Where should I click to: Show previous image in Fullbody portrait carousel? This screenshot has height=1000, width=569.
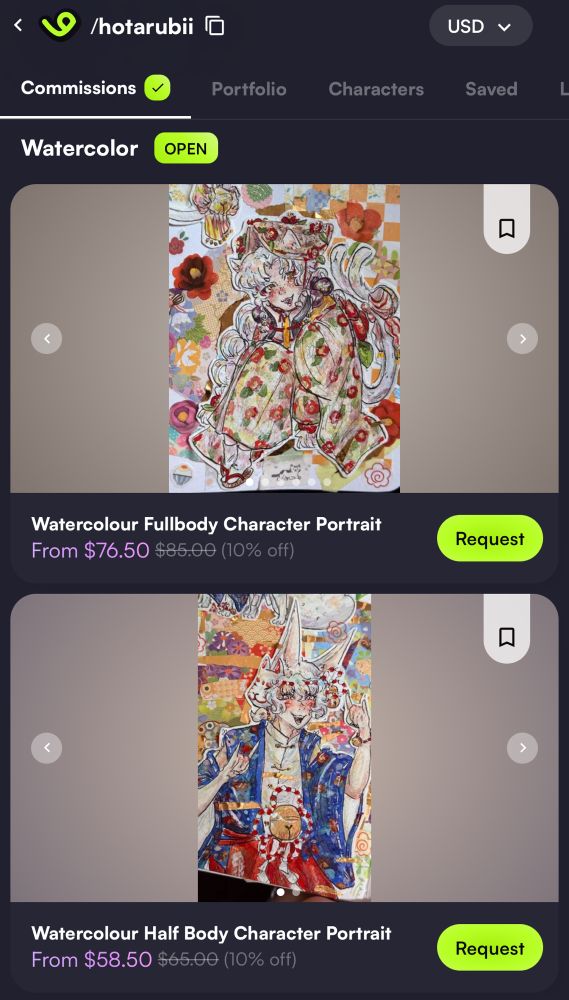47,338
